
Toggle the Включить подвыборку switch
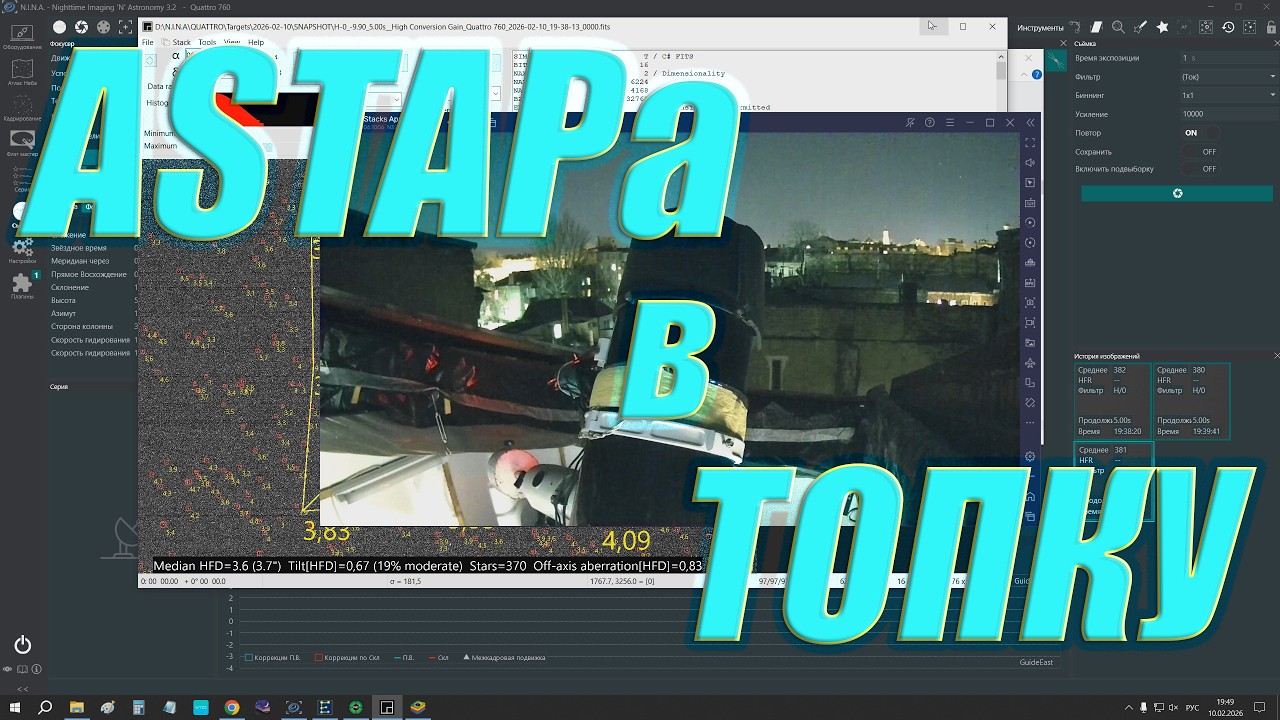pyautogui.click(x=1200, y=169)
